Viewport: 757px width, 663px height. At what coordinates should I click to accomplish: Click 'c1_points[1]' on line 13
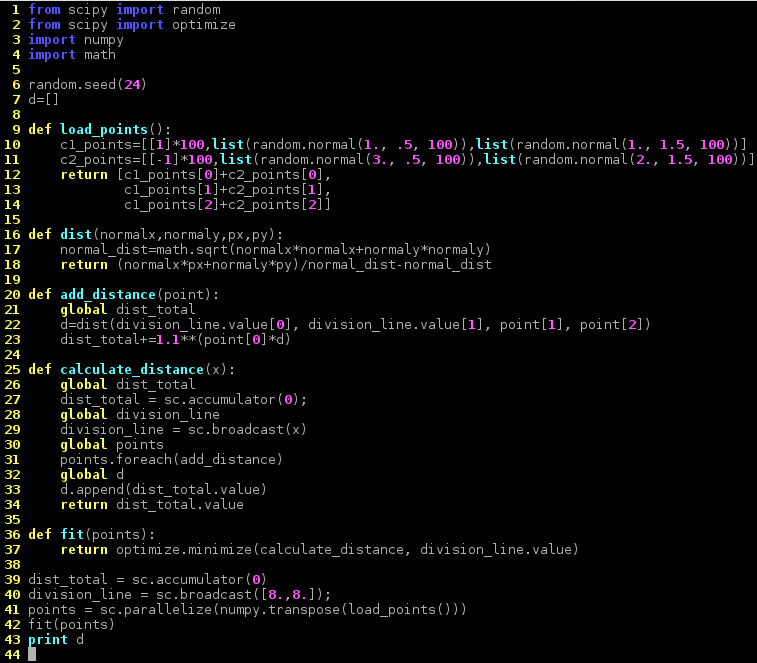pos(168,190)
